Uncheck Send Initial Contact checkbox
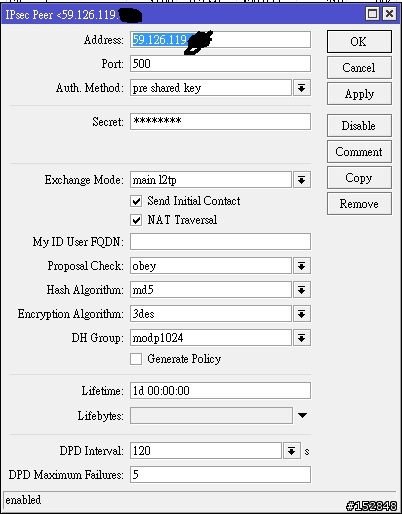The width and height of the screenshot is (402, 514). click(136, 201)
